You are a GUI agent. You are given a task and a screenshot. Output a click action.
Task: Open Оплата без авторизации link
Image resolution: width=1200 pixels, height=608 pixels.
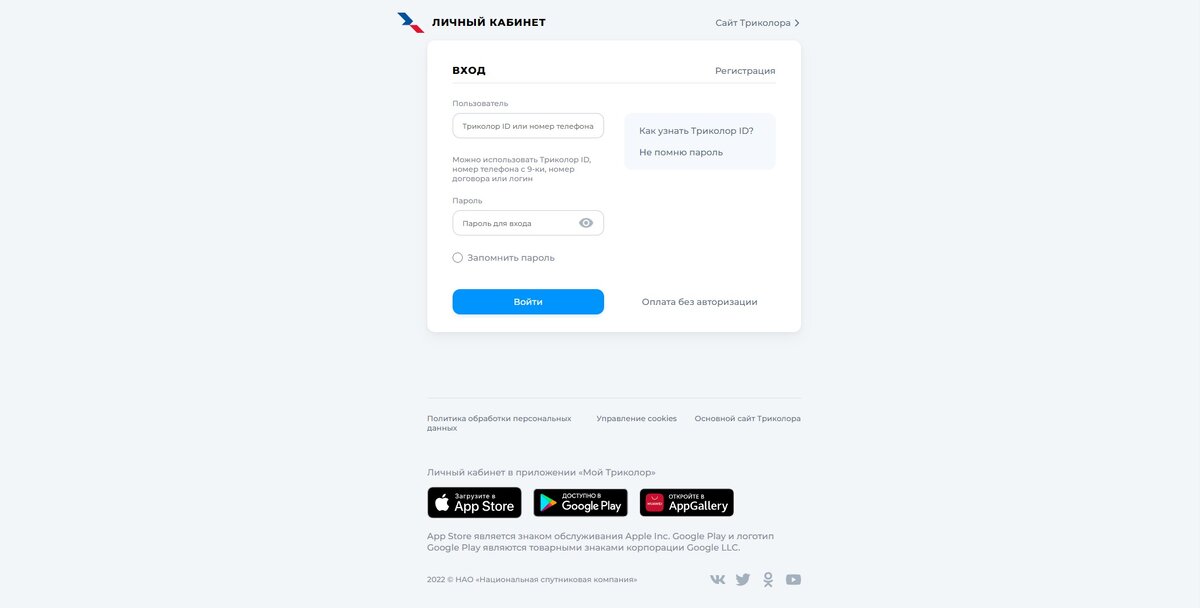click(700, 302)
